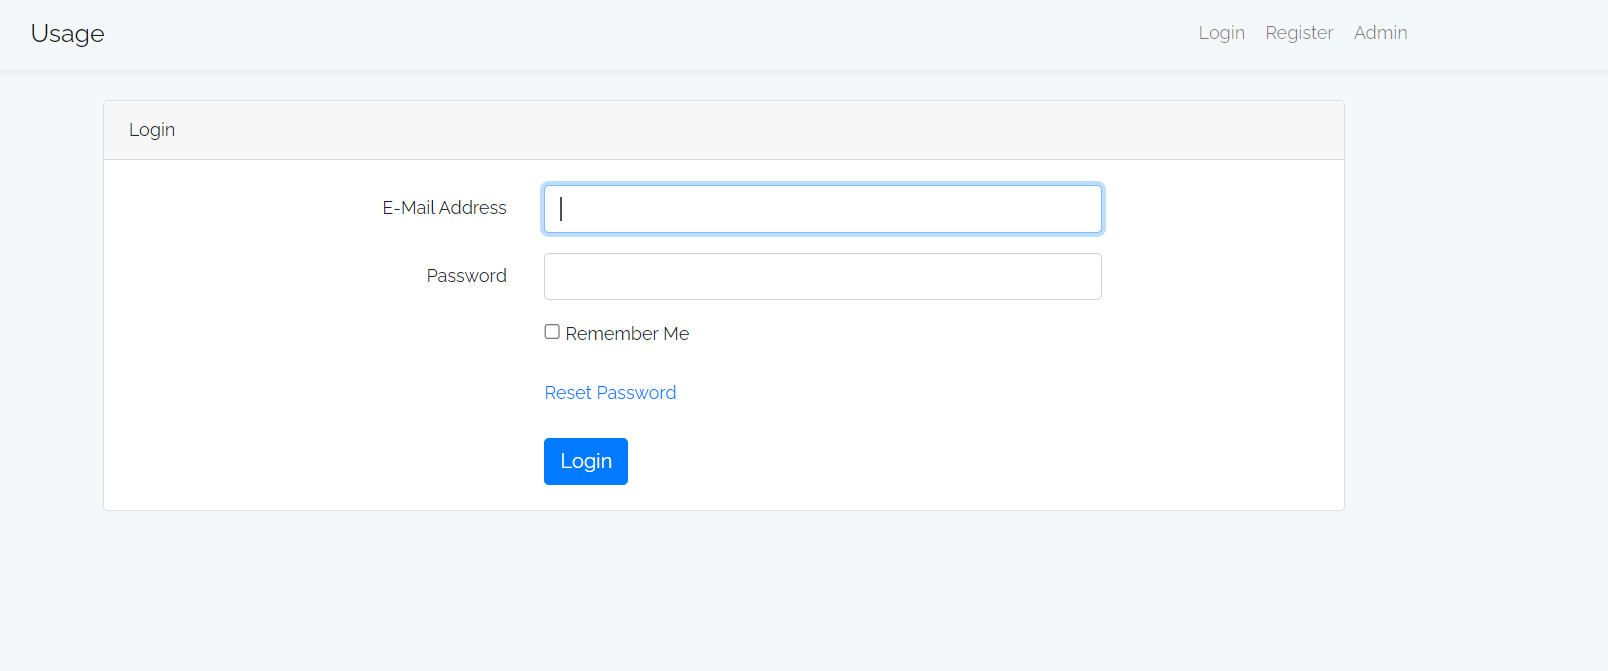Image resolution: width=1608 pixels, height=671 pixels.
Task: Open password reset via its link
Action: coord(610,392)
